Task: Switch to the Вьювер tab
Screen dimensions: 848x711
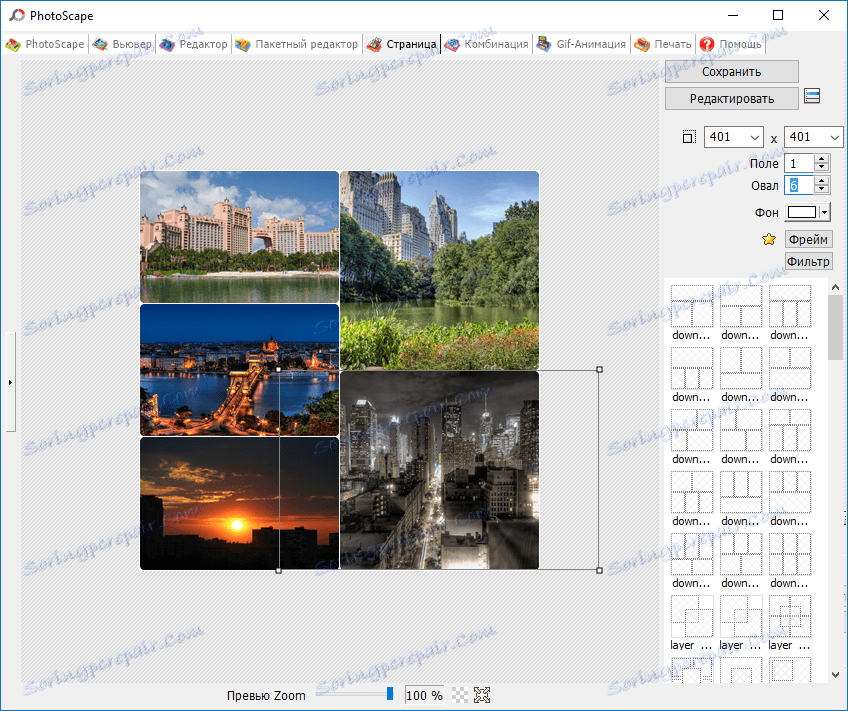Action: [x=122, y=44]
